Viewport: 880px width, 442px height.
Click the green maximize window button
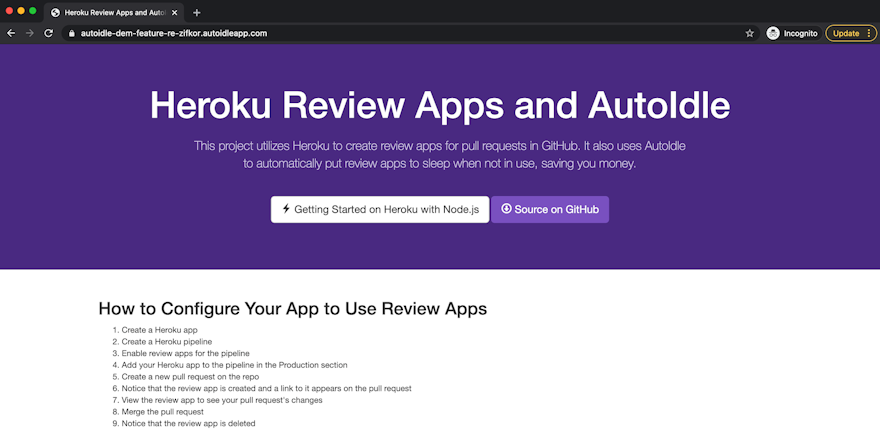point(33,11)
